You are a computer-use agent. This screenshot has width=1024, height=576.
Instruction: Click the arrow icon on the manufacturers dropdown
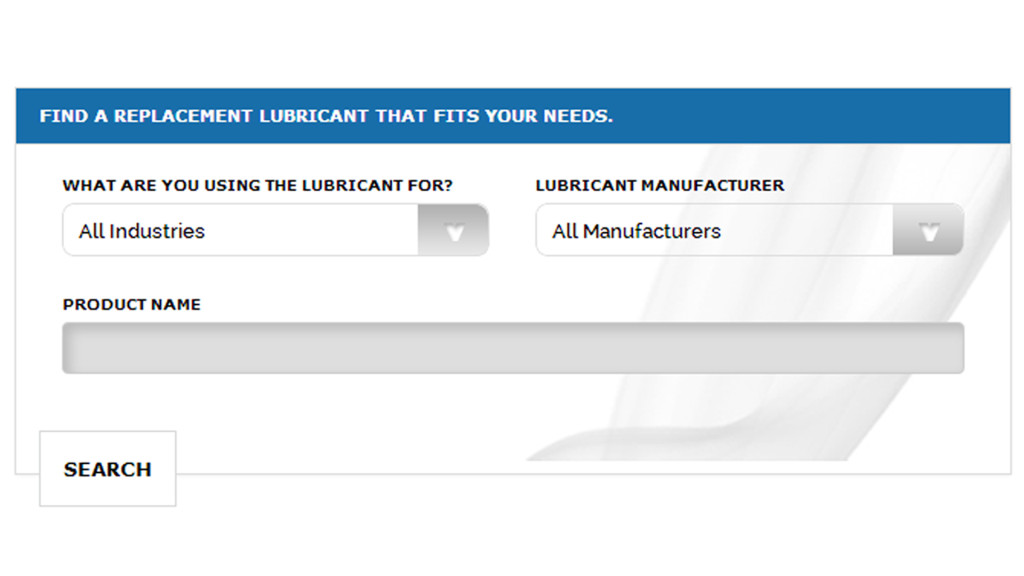point(929,231)
